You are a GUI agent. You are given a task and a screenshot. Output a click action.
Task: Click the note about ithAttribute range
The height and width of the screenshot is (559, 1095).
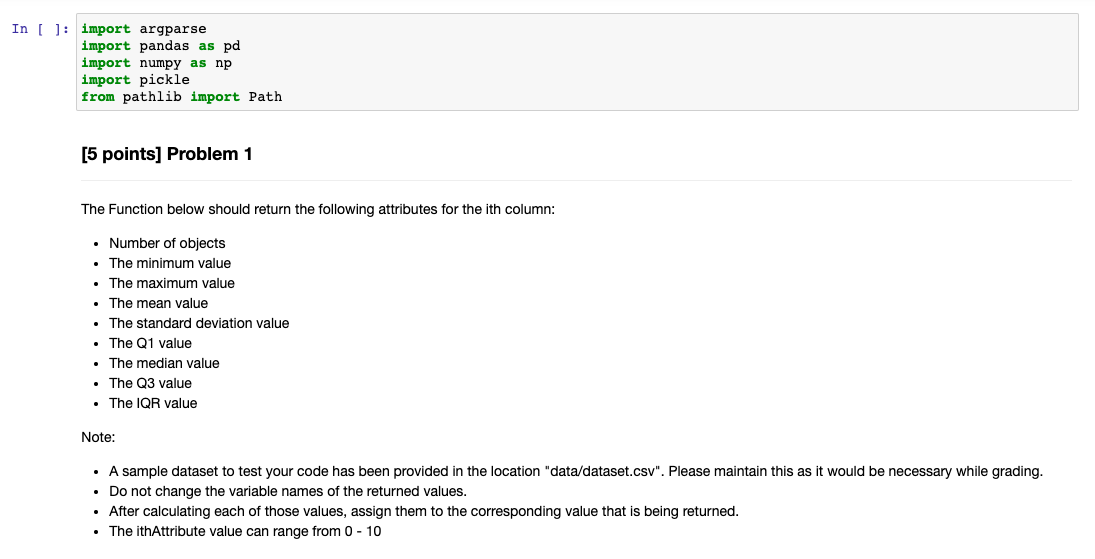[245, 531]
